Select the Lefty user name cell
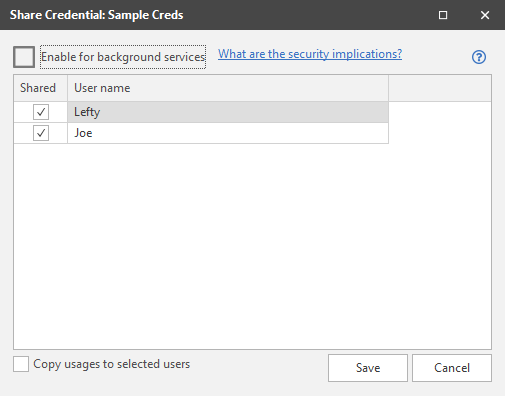Image resolution: width=505 pixels, height=396 pixels. pos(228,112)
